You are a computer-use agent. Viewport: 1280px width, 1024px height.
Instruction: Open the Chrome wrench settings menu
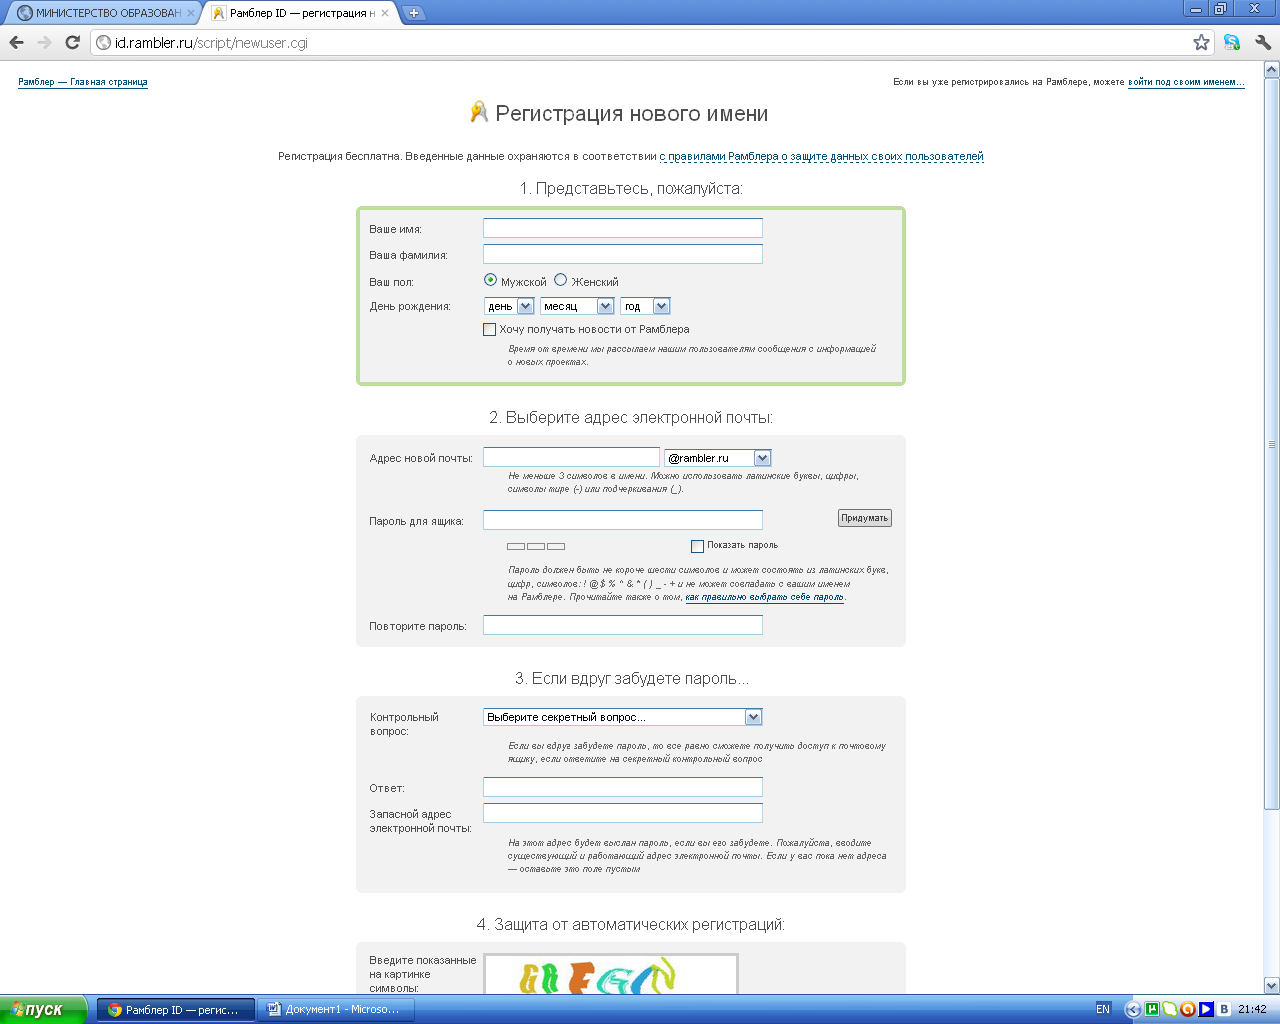point(1263,42)
